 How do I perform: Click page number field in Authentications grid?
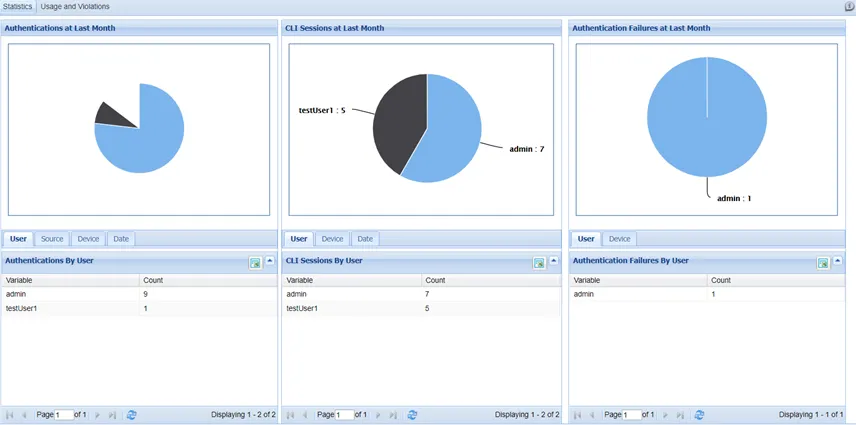64,415
